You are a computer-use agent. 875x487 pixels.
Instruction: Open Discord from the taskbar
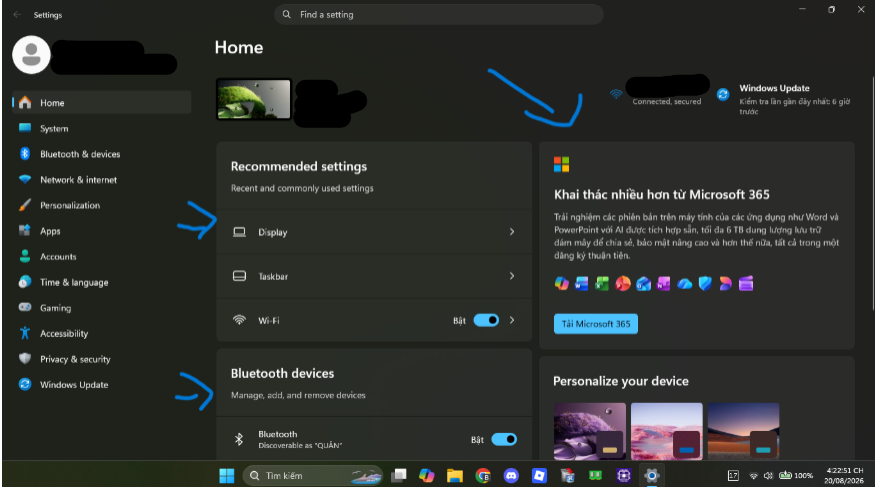[x=511, y=475]
